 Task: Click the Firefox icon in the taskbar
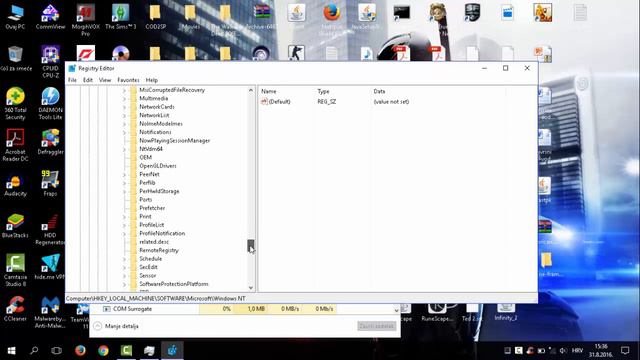[80, 350]
